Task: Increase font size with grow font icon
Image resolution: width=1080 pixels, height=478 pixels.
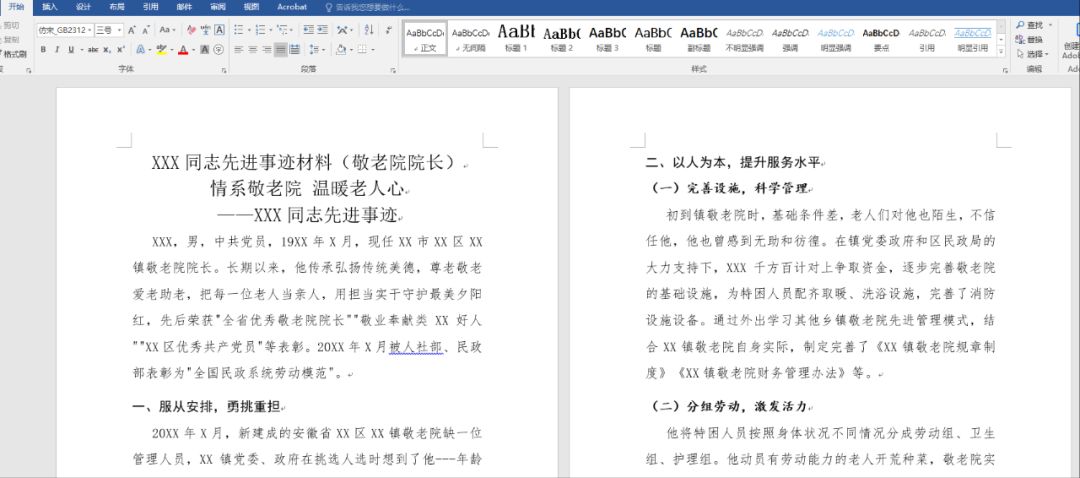Action: [x=132, y=30]
